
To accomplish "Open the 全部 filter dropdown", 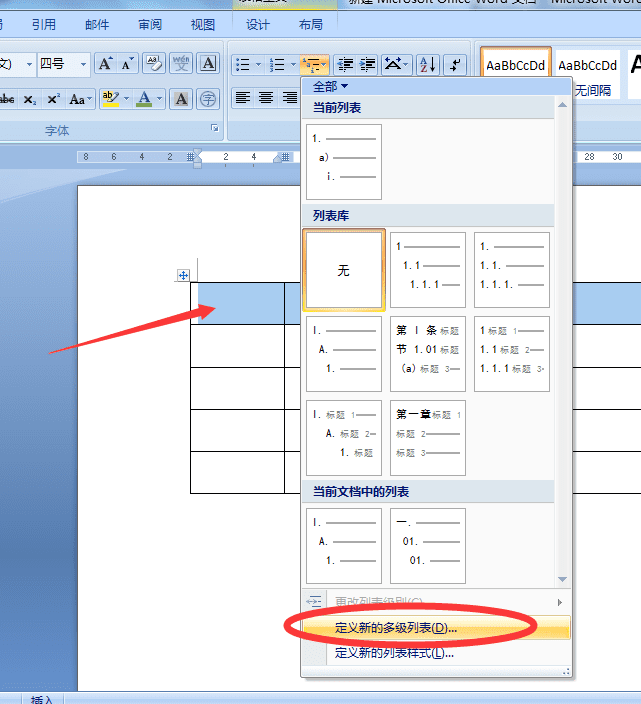I will click(x=330, y=86).
